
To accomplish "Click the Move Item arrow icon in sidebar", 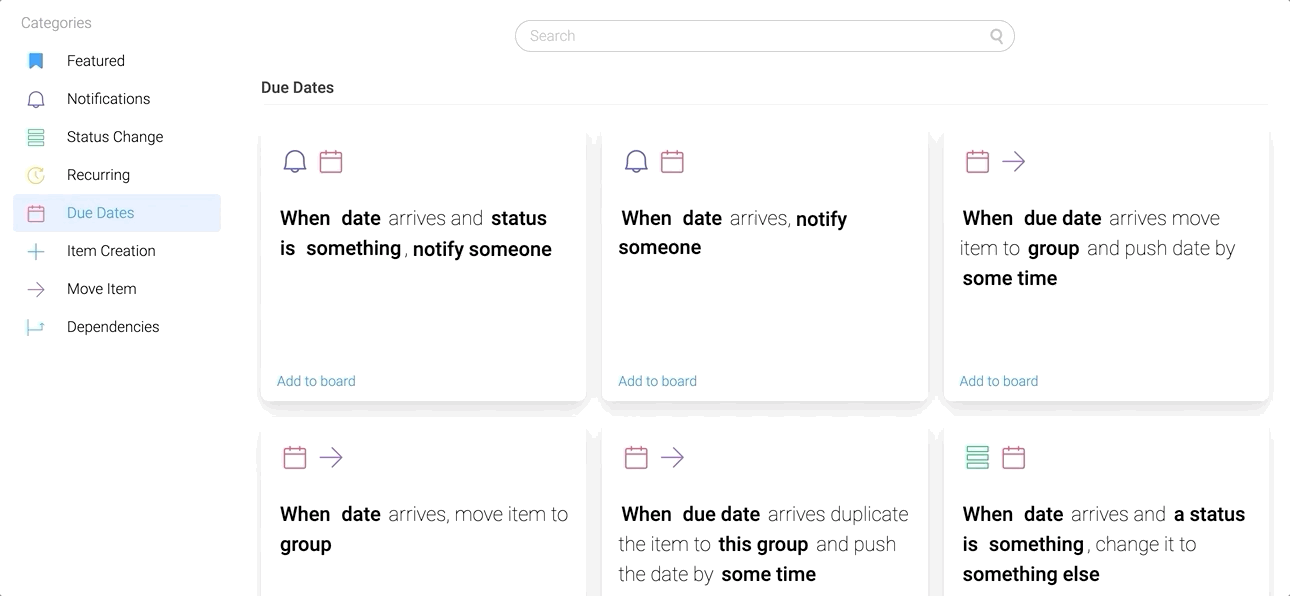I will tap(36, 289).
